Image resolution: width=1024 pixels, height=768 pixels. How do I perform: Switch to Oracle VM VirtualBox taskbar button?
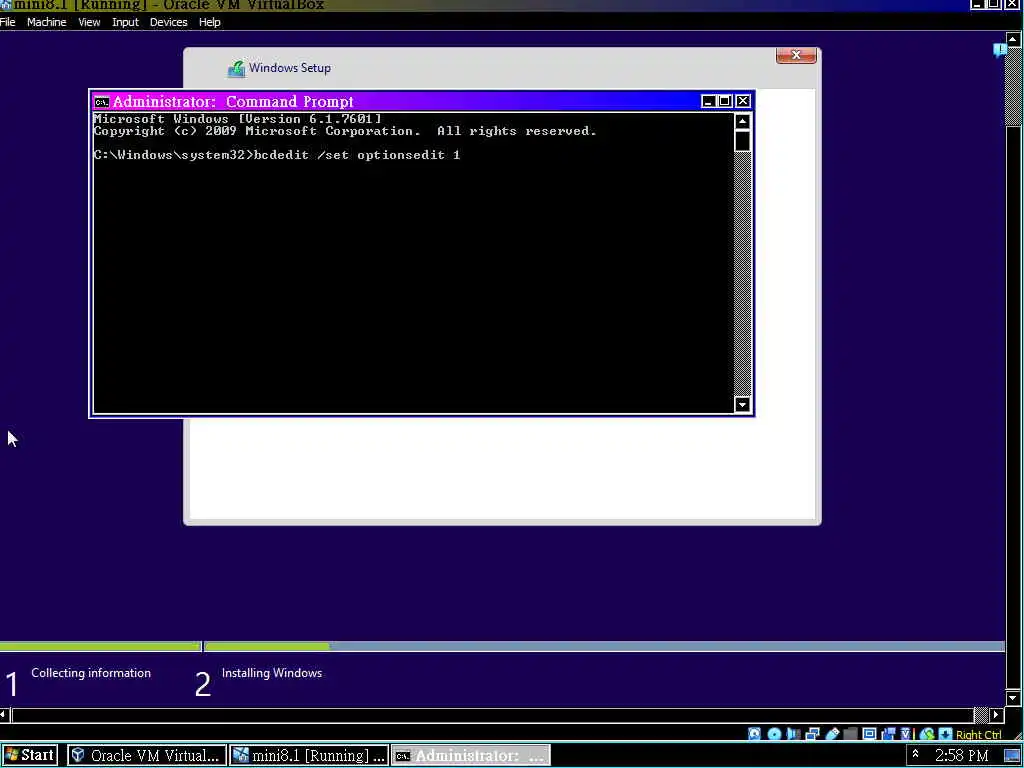pyautogui.click(x=147, y=756)
